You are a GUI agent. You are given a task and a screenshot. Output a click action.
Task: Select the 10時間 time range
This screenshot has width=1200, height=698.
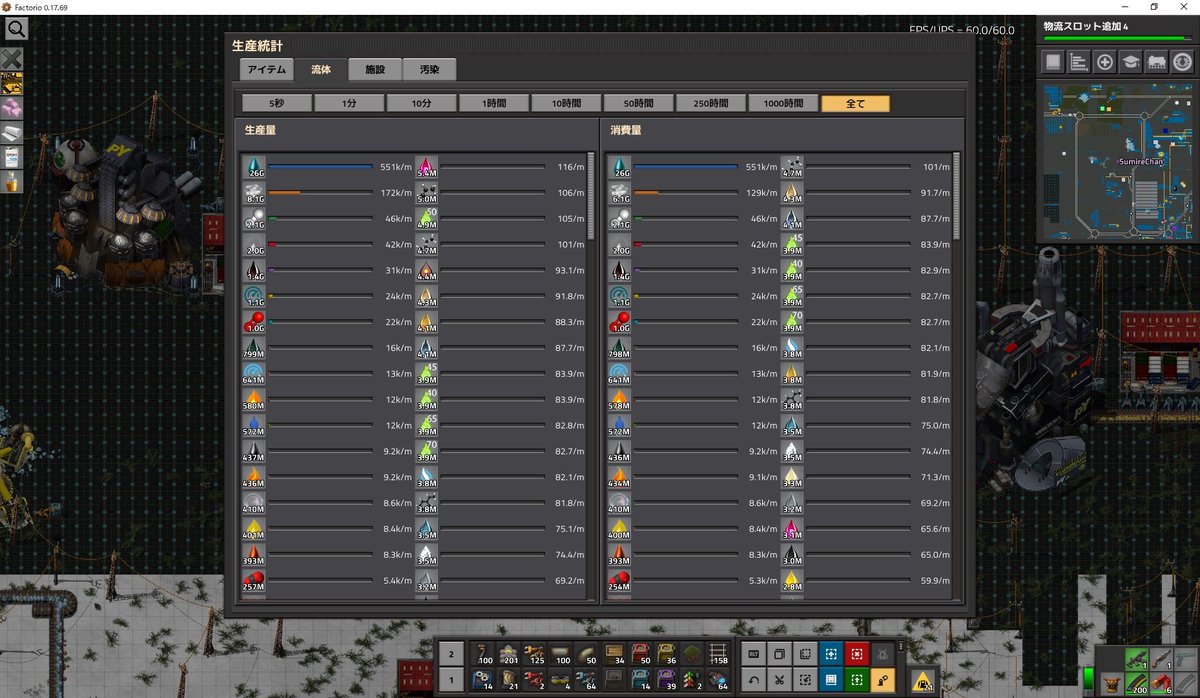click(x=566, y=103)
